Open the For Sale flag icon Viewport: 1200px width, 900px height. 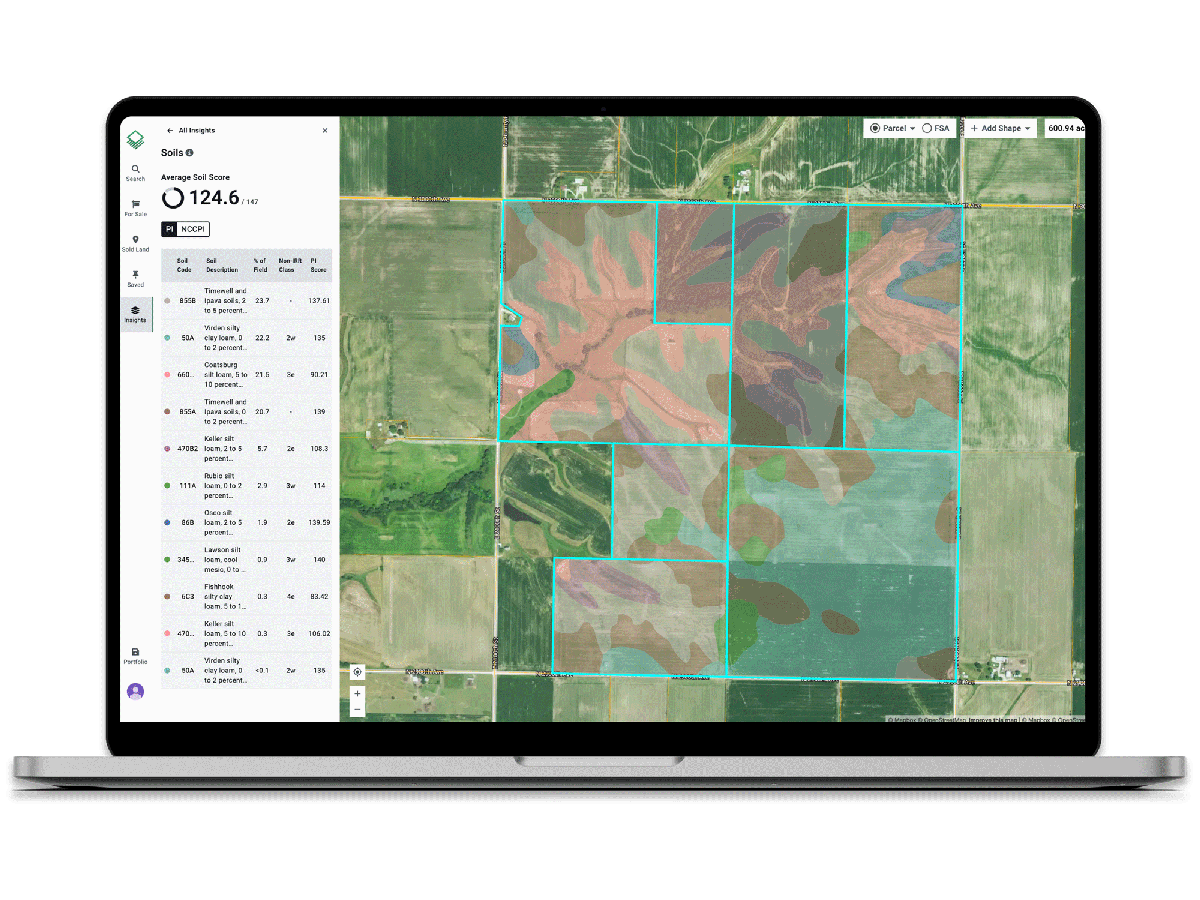click(135, 207)
